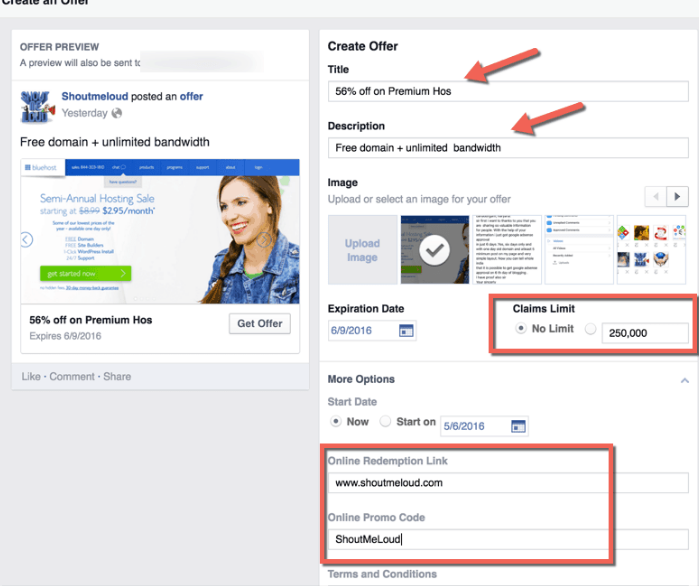
Task: Open the Start Date calendar picker icon
Action: [x=518, y=426]
